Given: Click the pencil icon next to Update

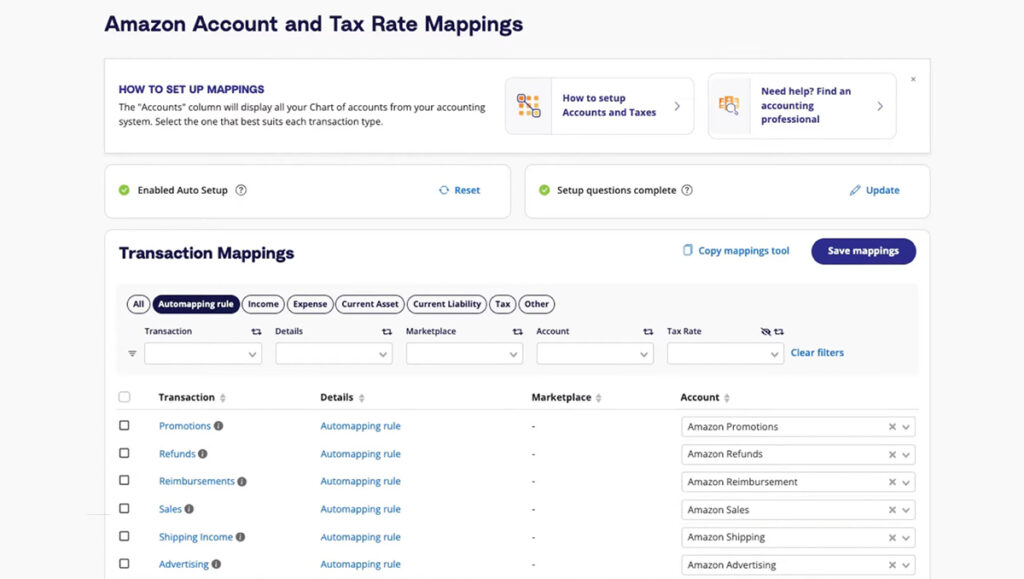Looking at the screenshot, I should (856, 190).
